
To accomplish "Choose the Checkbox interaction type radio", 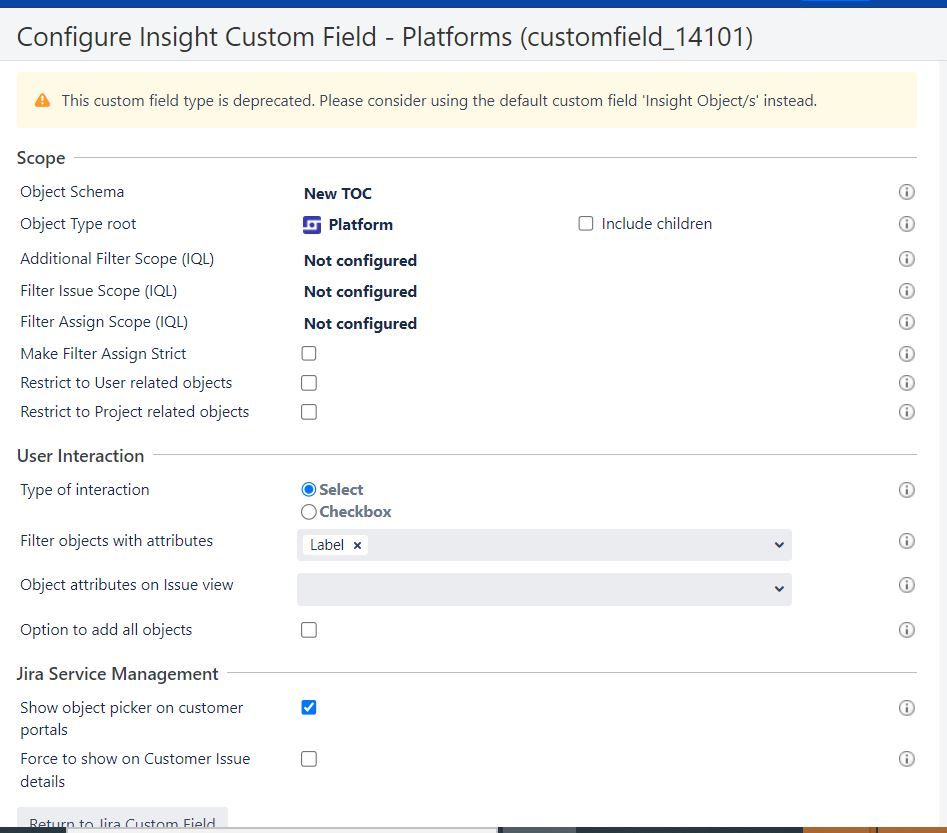I will coord(309,512).
